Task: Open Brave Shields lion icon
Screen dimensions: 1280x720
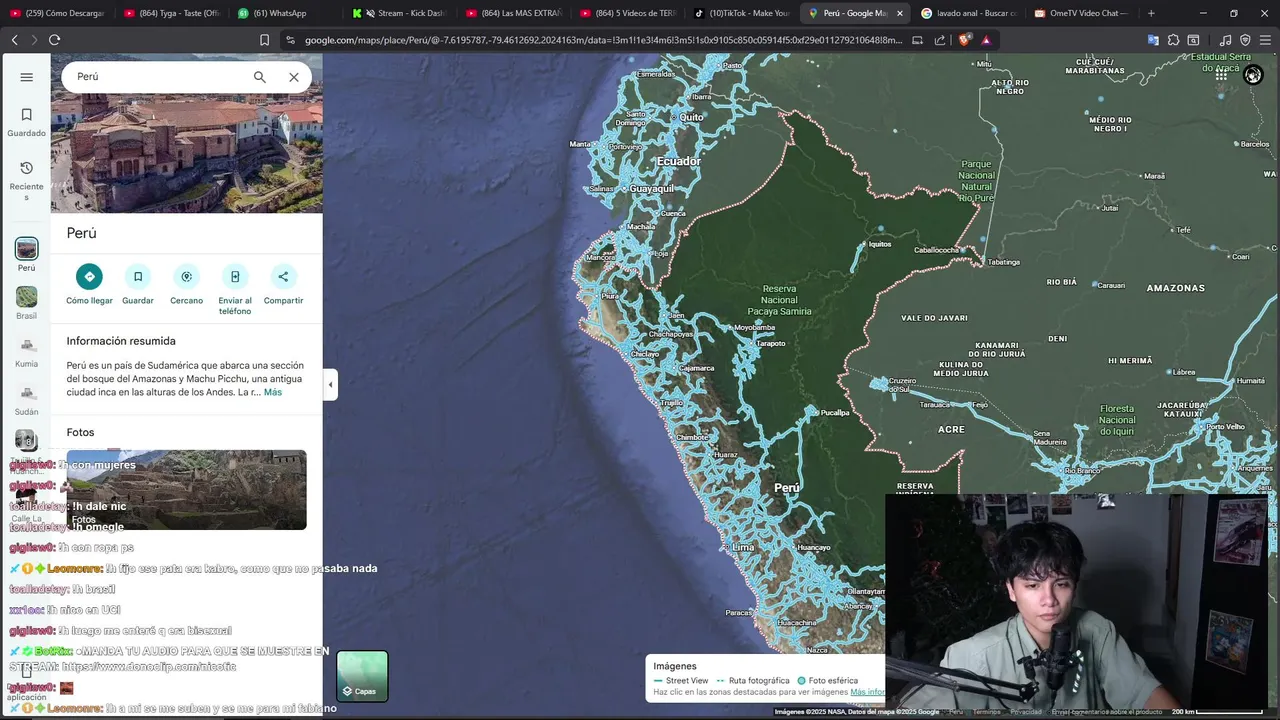Action: coord(964,40)
